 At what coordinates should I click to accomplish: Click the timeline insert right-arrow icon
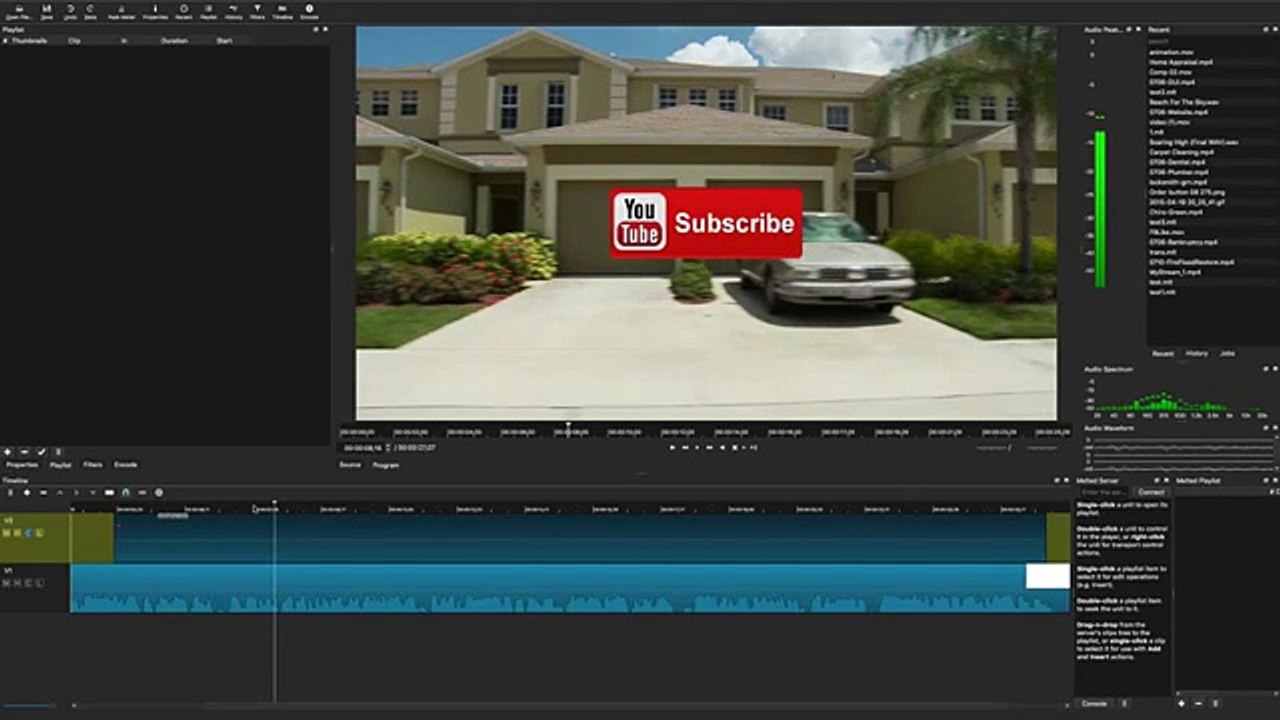pyautogui.click(x=76, y=492)
